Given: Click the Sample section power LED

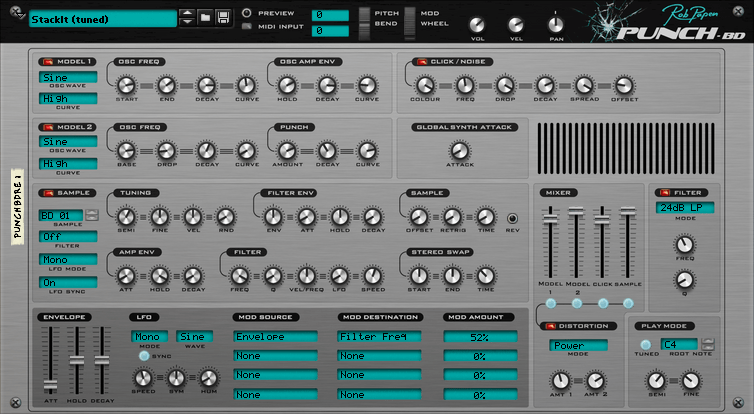Looking at the screenshot, I should click(45, 192).
